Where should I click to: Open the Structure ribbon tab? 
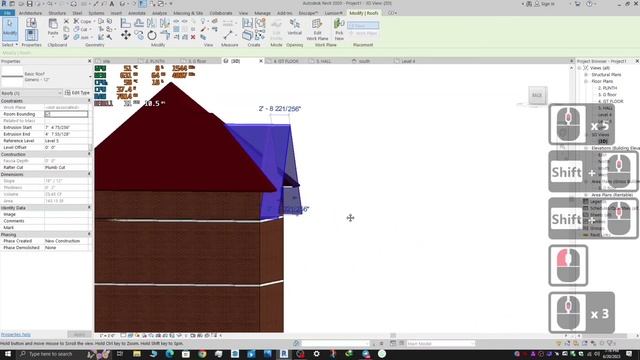pos(57,13)
